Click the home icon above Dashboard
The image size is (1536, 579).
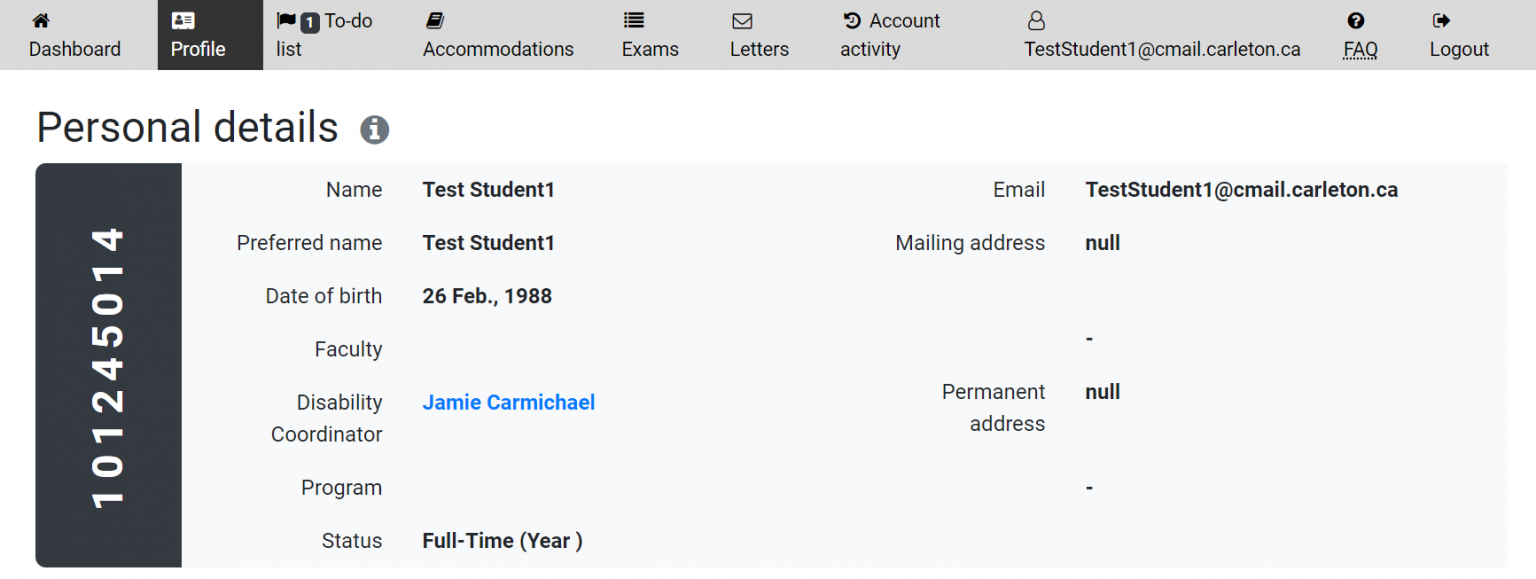tap(41, 20)
